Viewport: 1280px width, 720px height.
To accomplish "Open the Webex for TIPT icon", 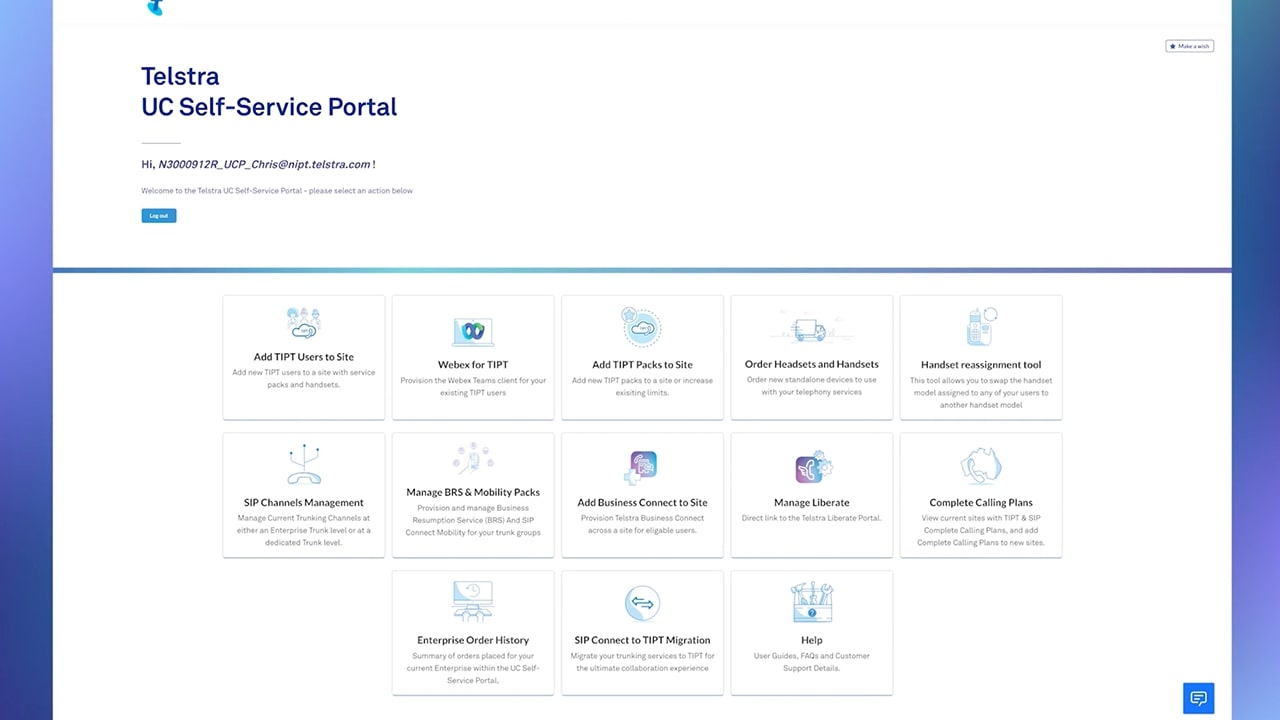I will [x=473, y=332].
